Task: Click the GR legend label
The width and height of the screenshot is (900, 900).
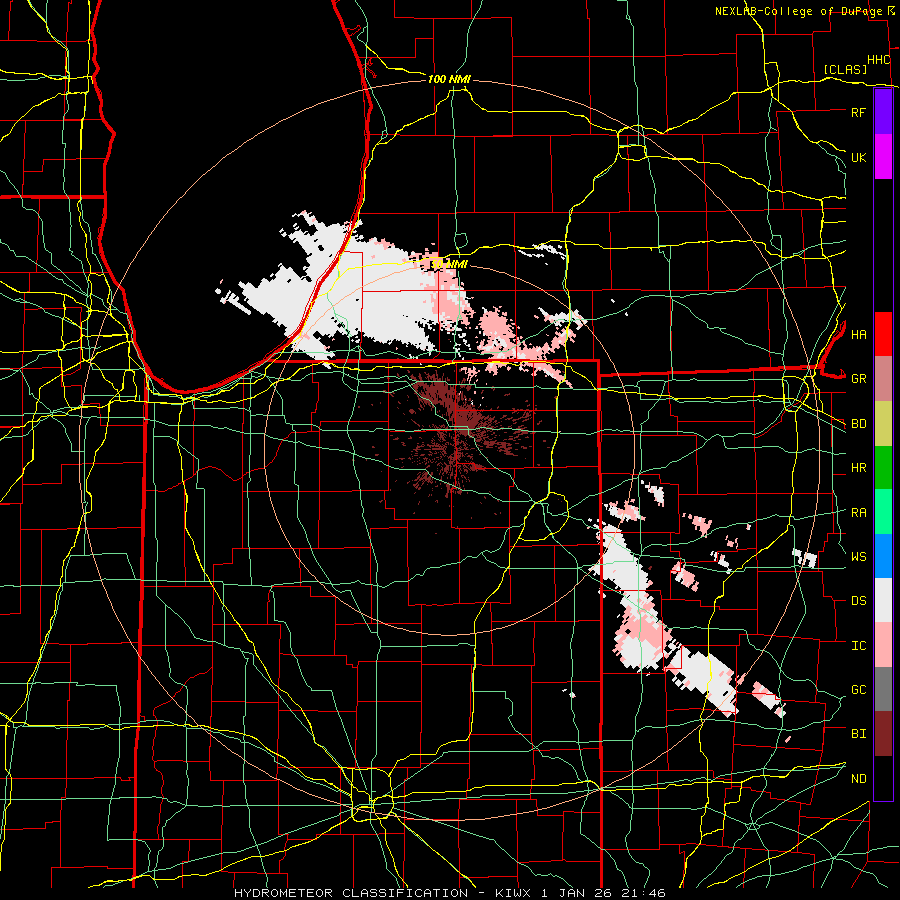Action: [x=858, y=379]
